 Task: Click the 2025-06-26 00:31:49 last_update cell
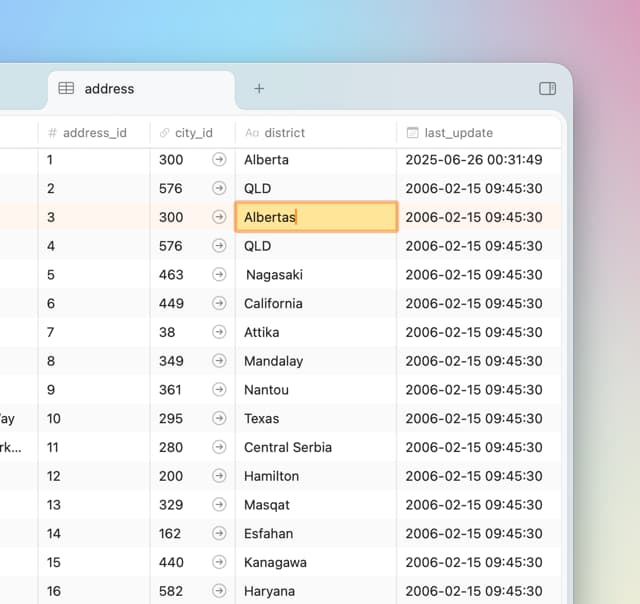point(479,160)
